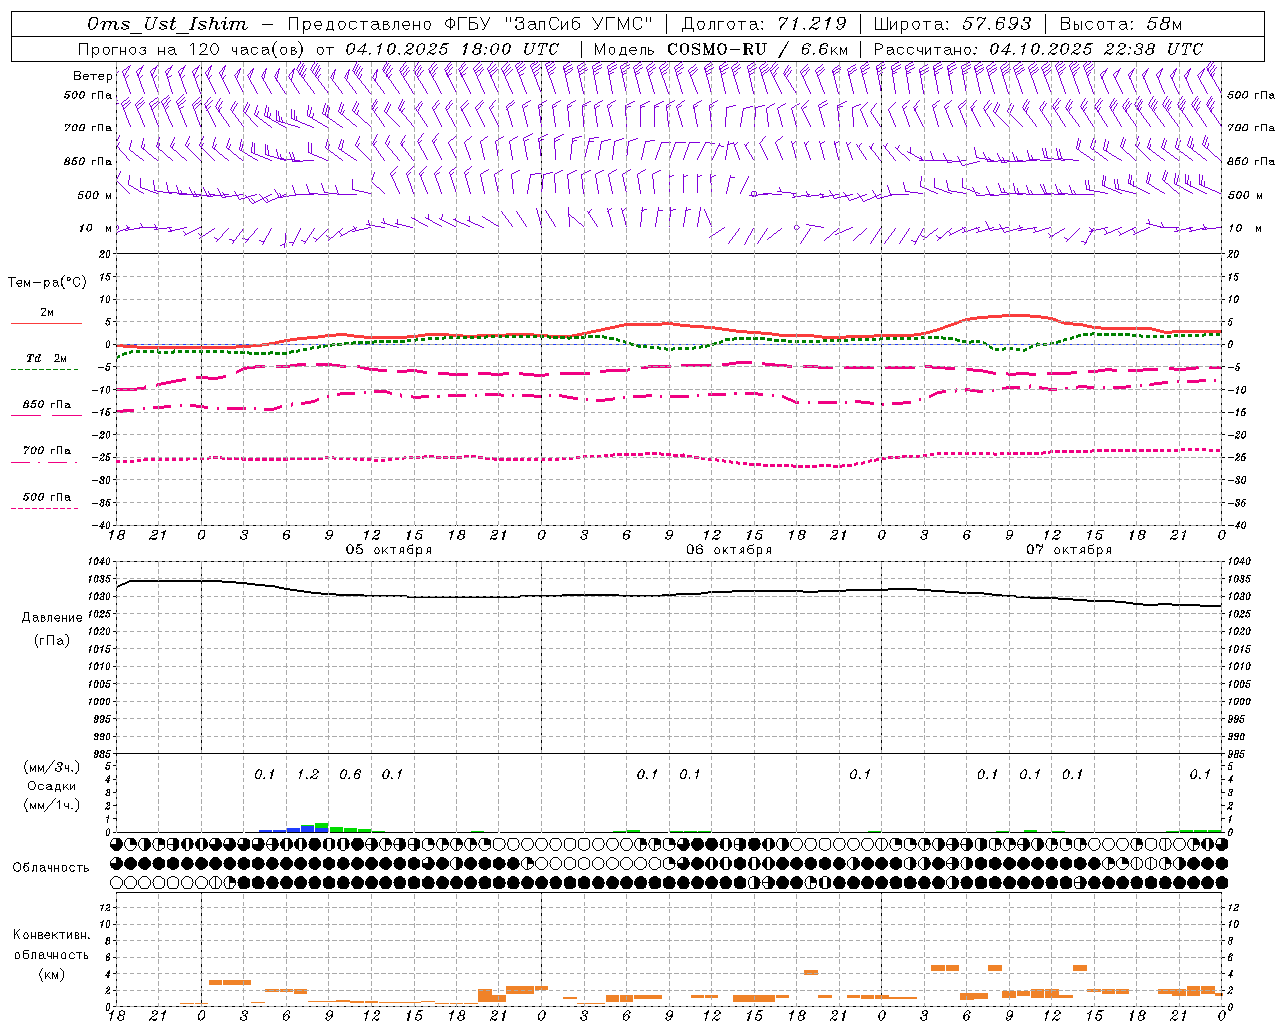1280x1024 pixels.
Task: Click the "(км)" unit under convective cloudiness
Action: pos(51,973)
